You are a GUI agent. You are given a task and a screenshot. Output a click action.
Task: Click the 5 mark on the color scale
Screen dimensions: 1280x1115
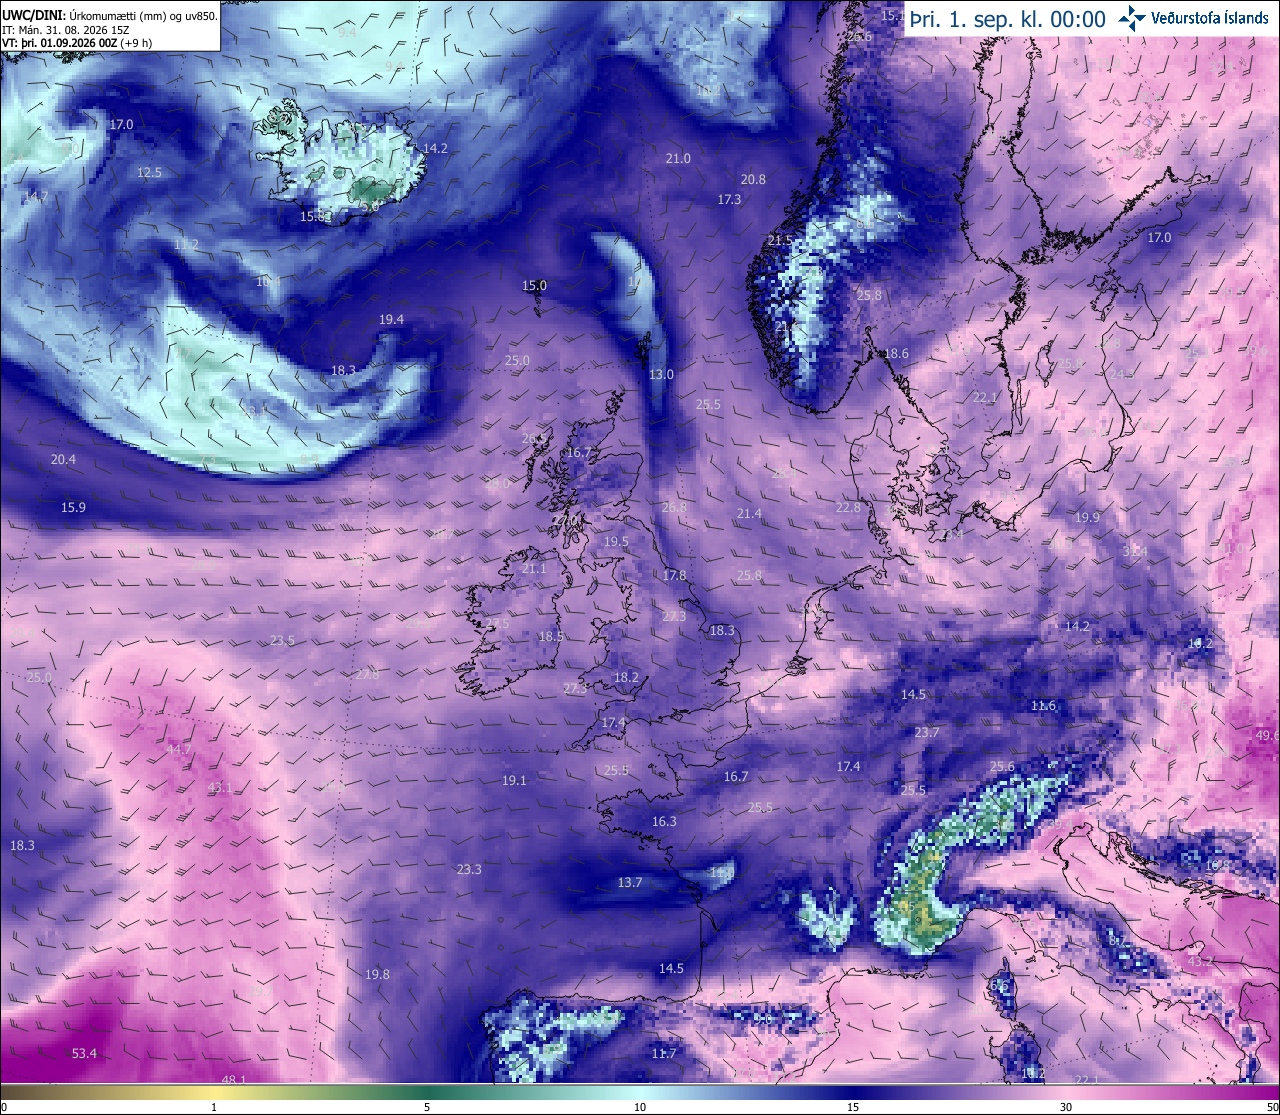427,1107
